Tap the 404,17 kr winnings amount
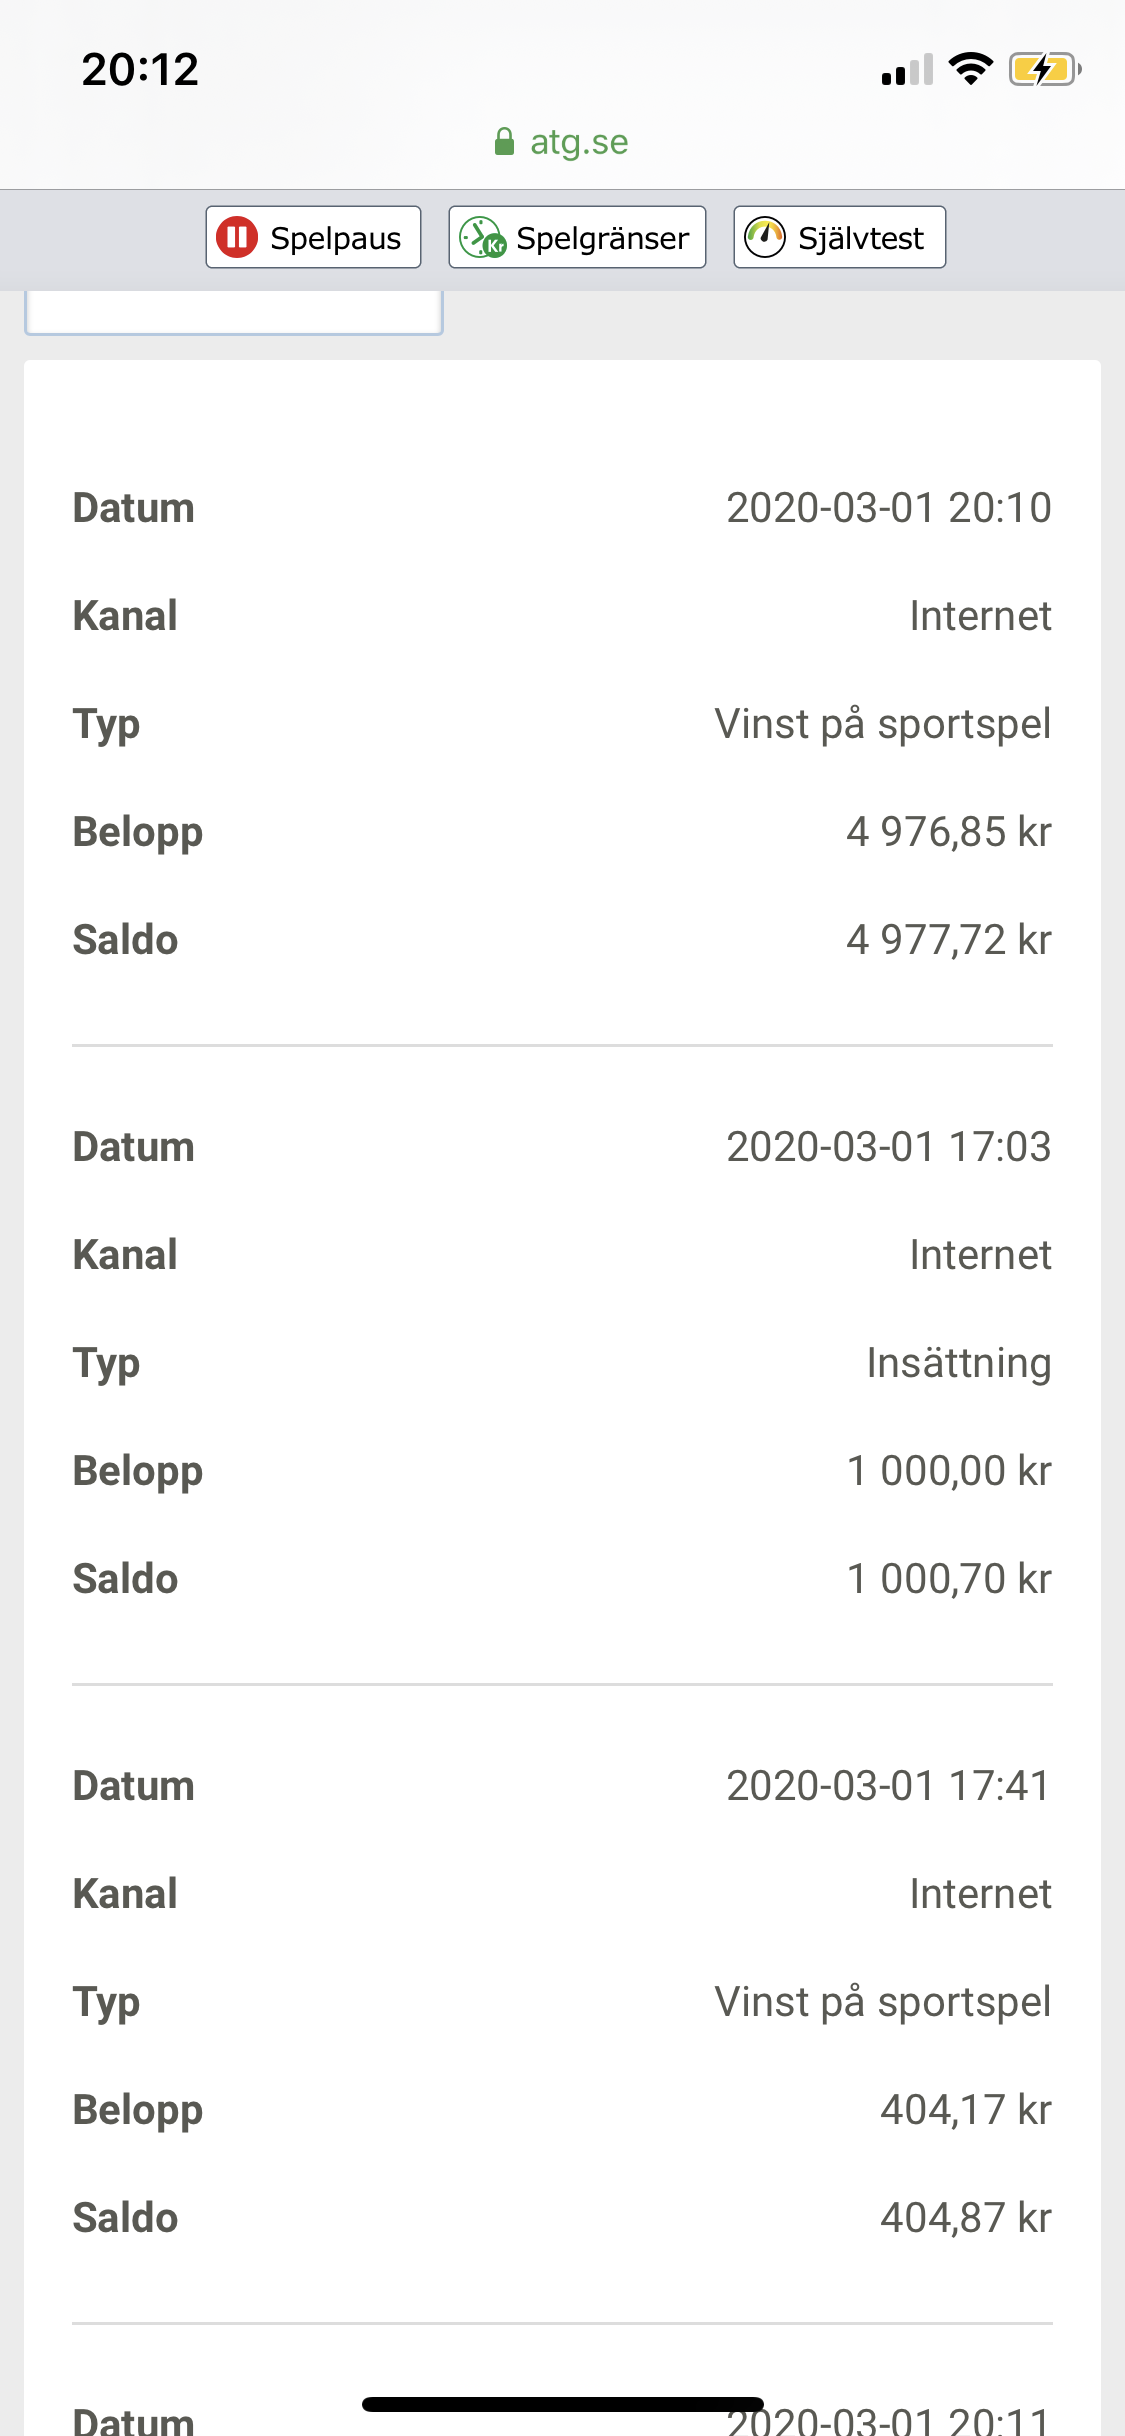Screen dimensions: 1125x2436 965,2110
